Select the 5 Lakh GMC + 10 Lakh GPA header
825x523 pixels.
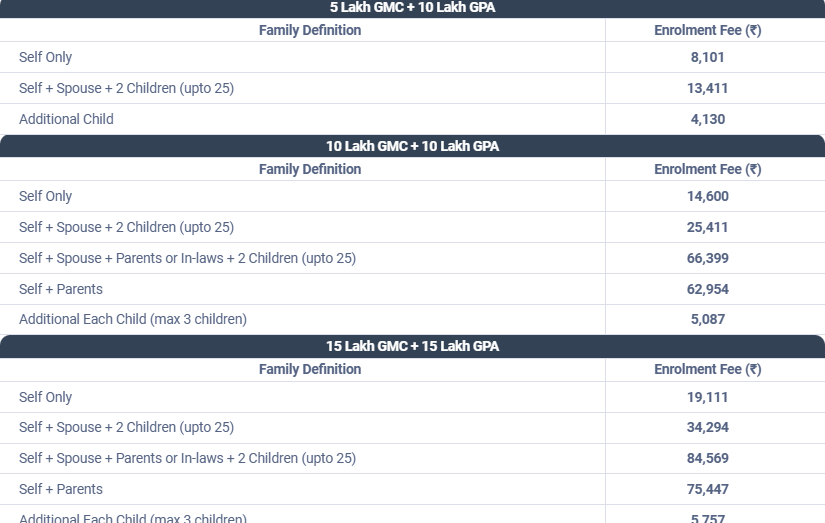(412, 7)
